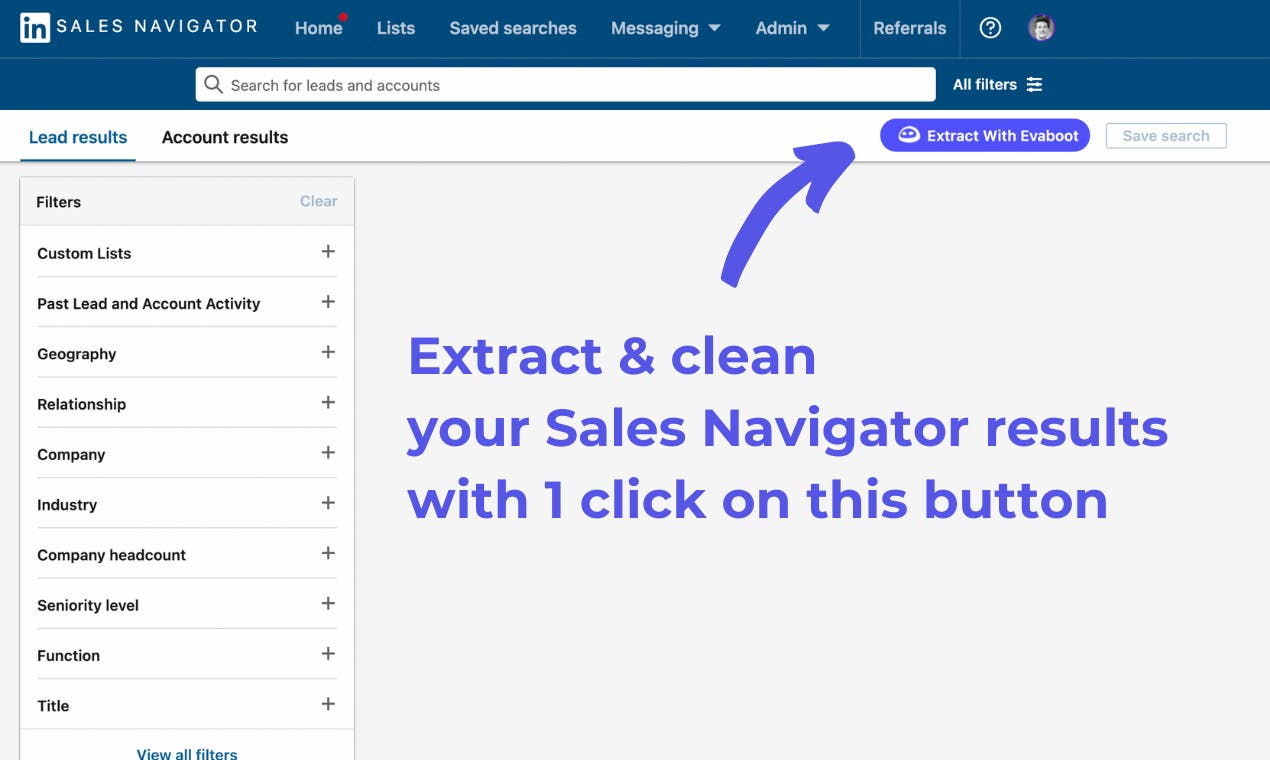Click the Seniority level filter label
This screenshot has height=760, width=1270.
pyautogui.click(x=88, y=605)
